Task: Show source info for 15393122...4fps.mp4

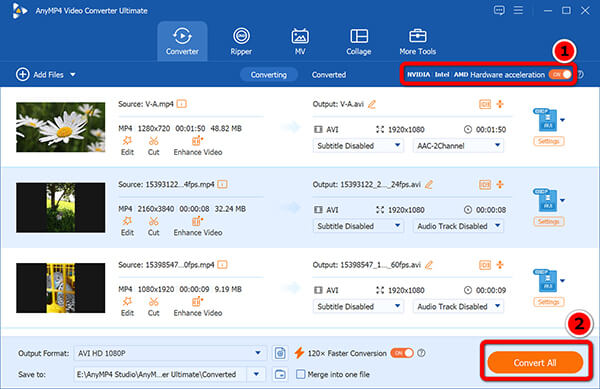Action: tap(222, 184)
